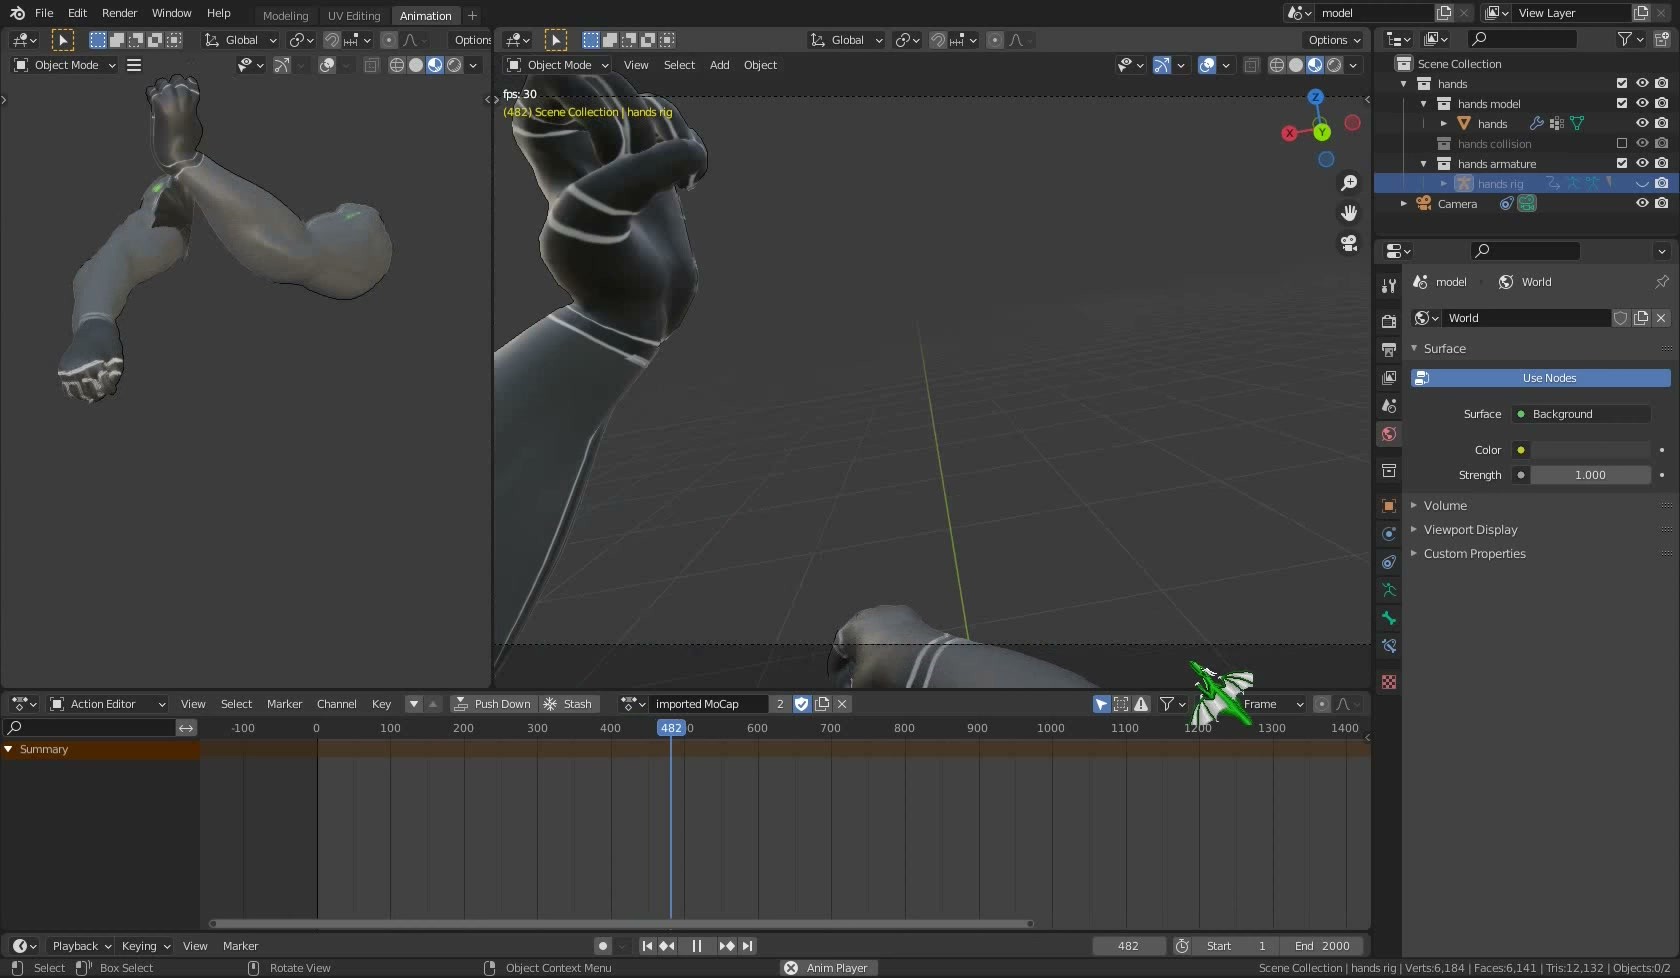Expand the Volume panel in World properties
Screen dimensions: 1680x978
coord(1445,506)
